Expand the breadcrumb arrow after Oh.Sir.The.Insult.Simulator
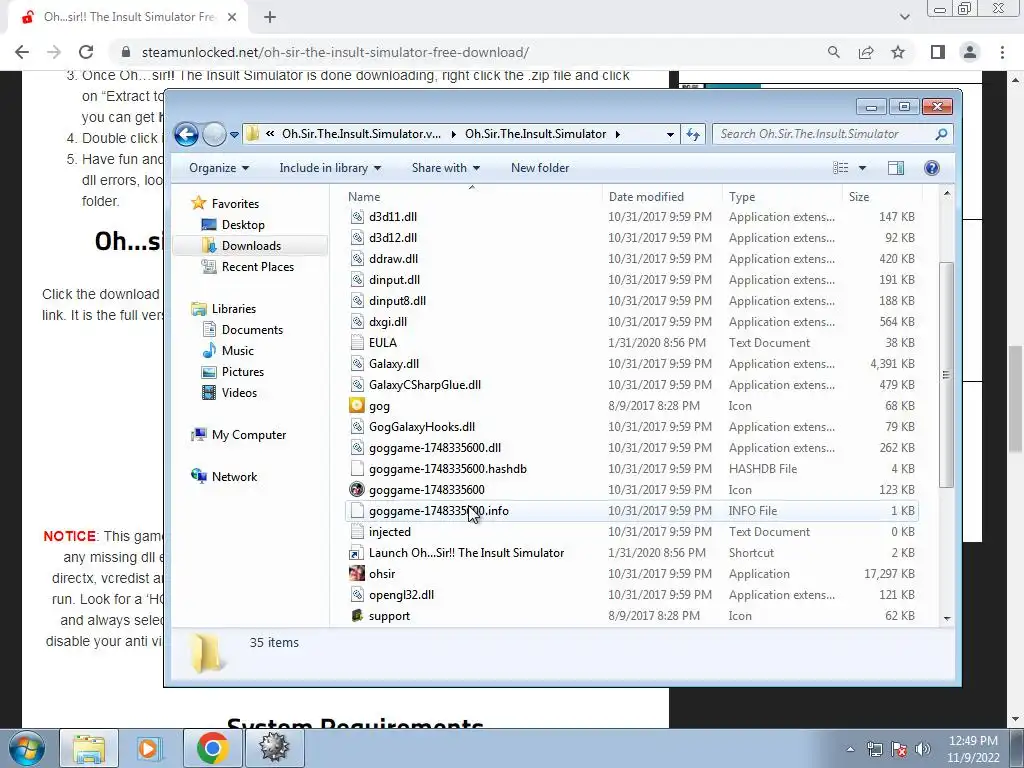This screenshot has height=768, width=1024. 617,135
